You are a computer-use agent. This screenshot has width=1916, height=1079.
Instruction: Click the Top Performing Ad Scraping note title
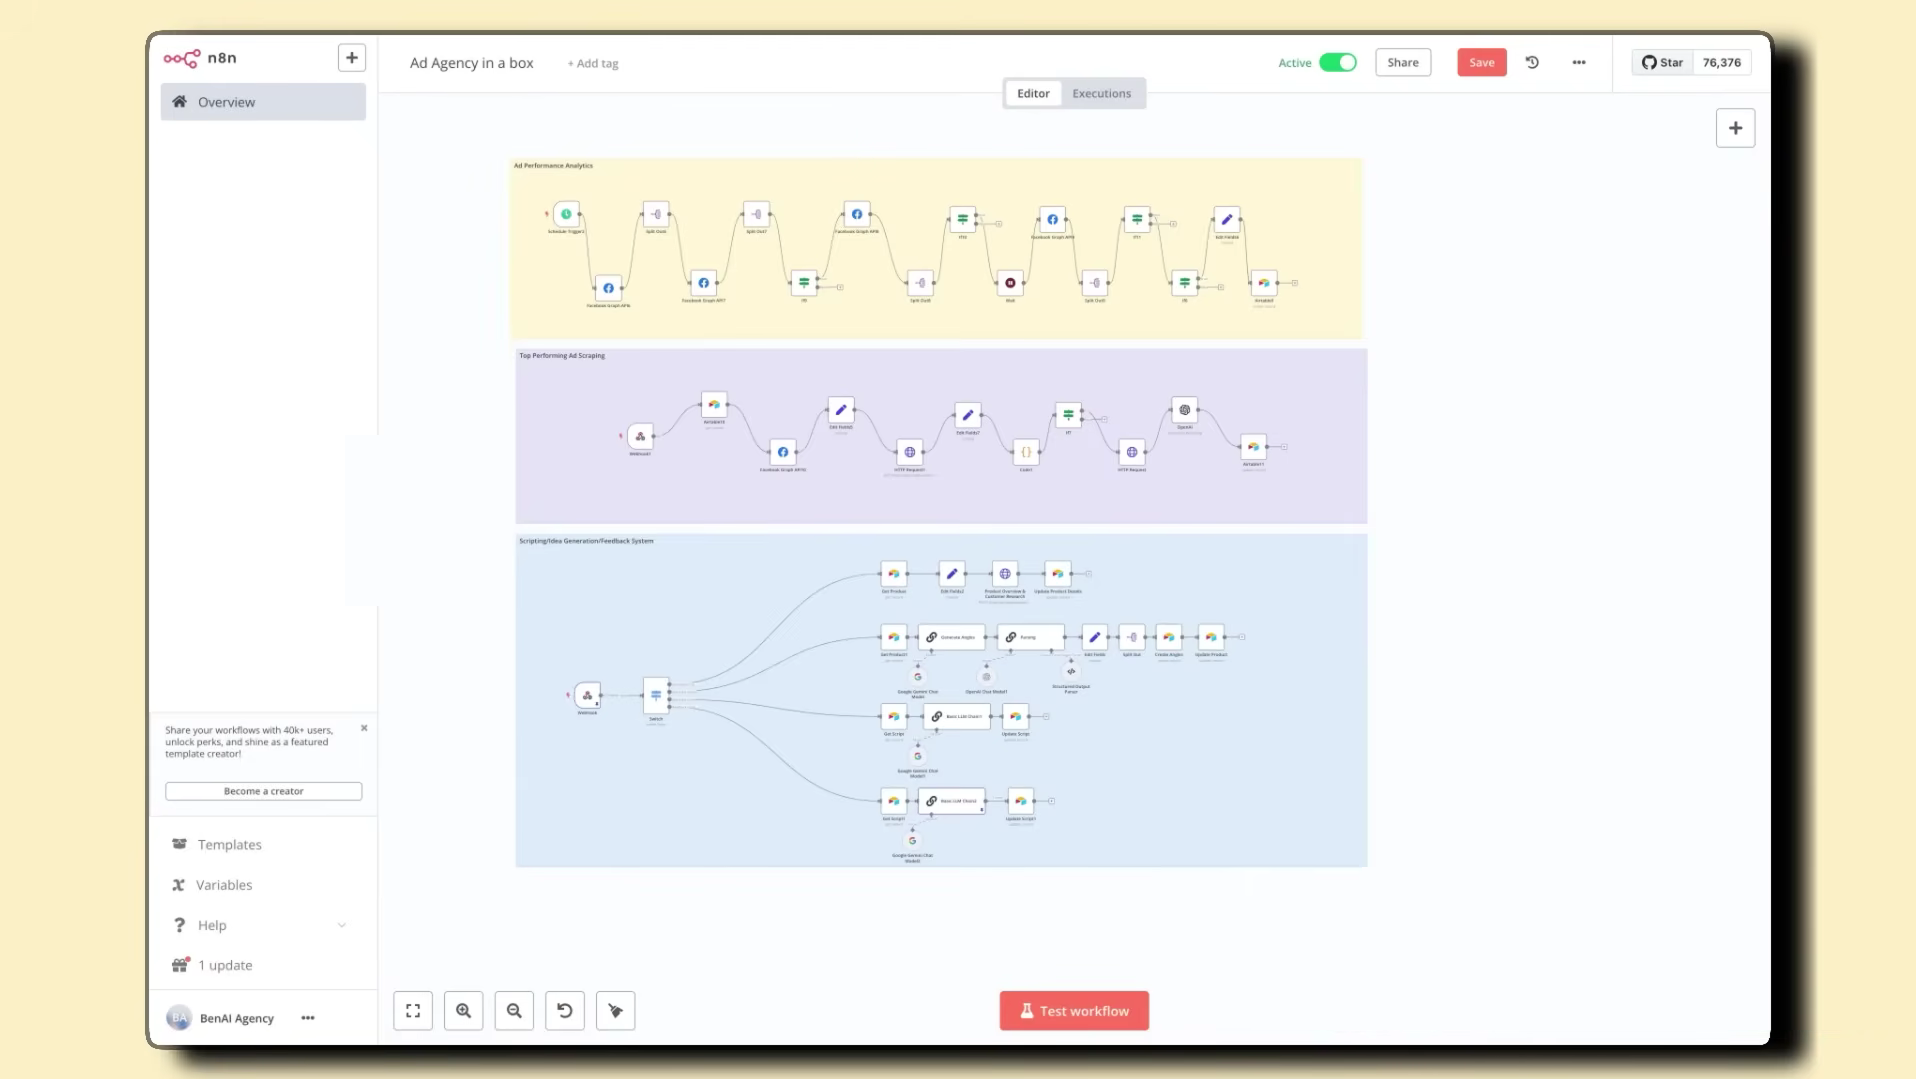562,355
